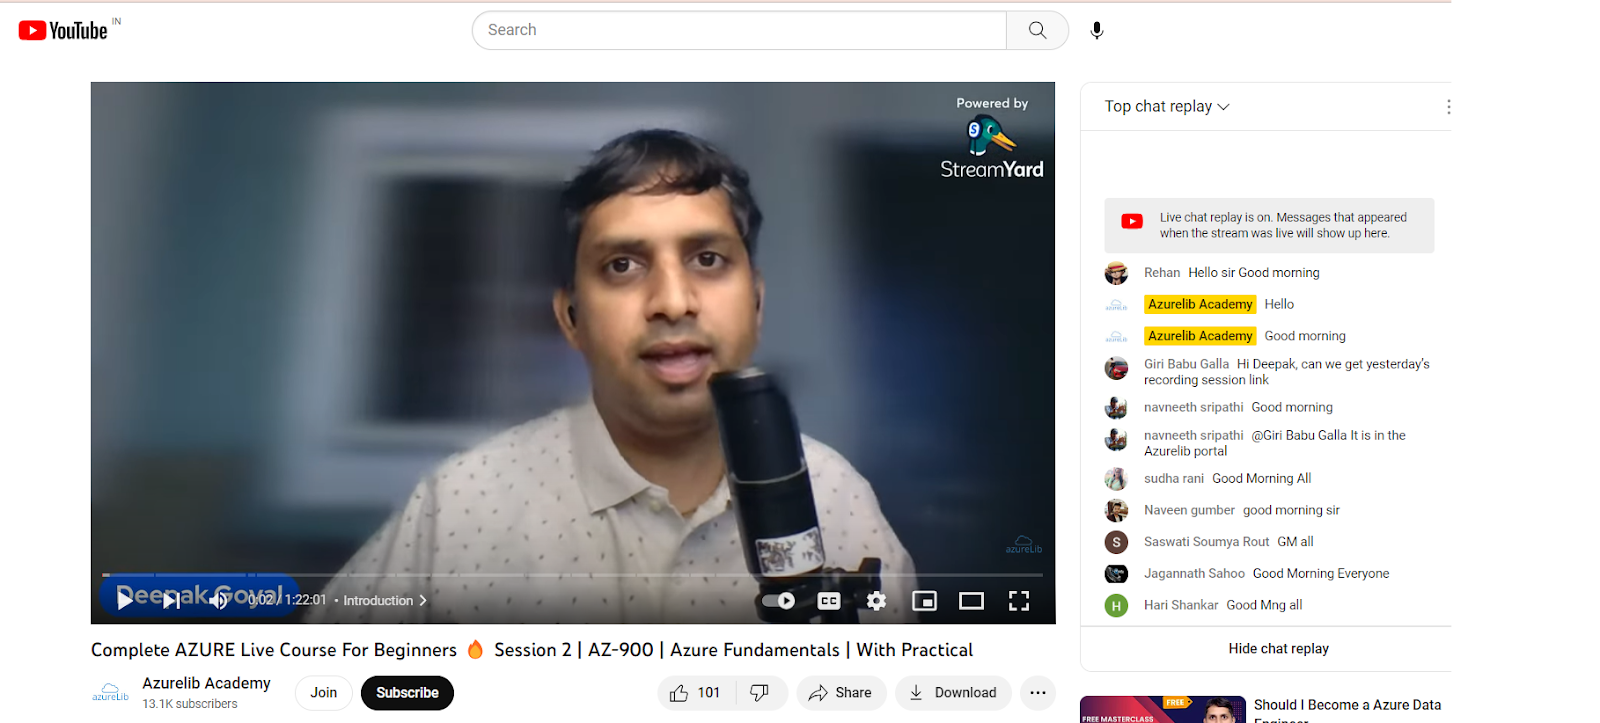The image size is (1600, 723).
Task: Switch to miniplayer mode
Action: (925, 601)
